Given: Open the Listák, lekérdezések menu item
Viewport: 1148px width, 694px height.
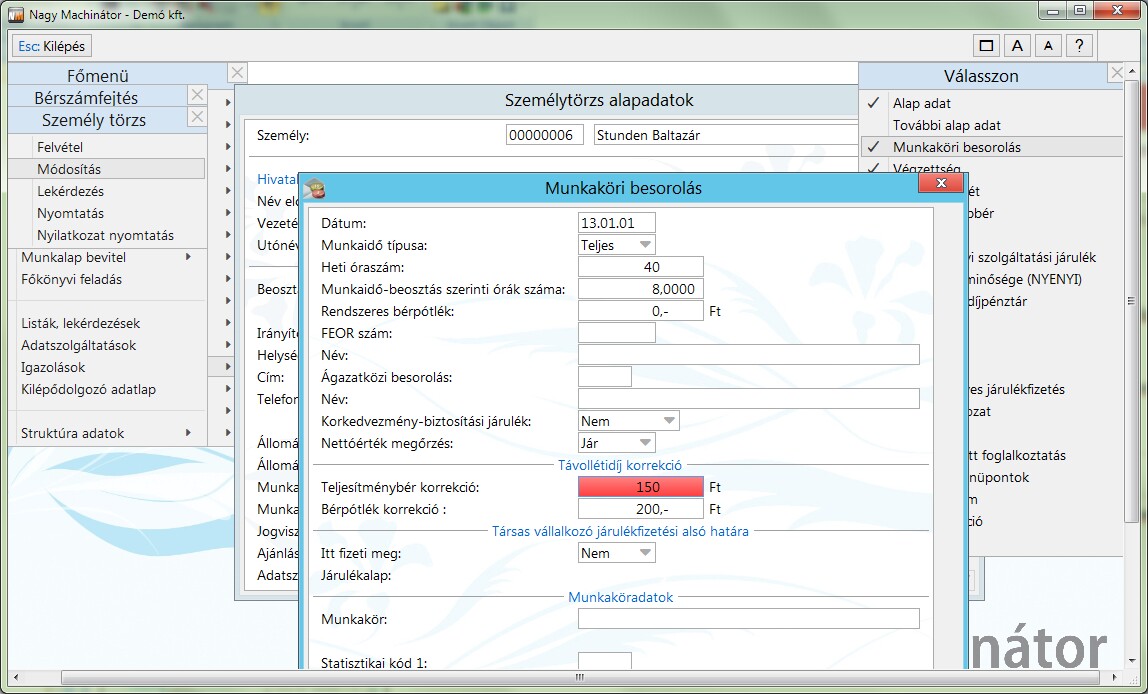Looking at the screenshot, I should tap(80, 323).
